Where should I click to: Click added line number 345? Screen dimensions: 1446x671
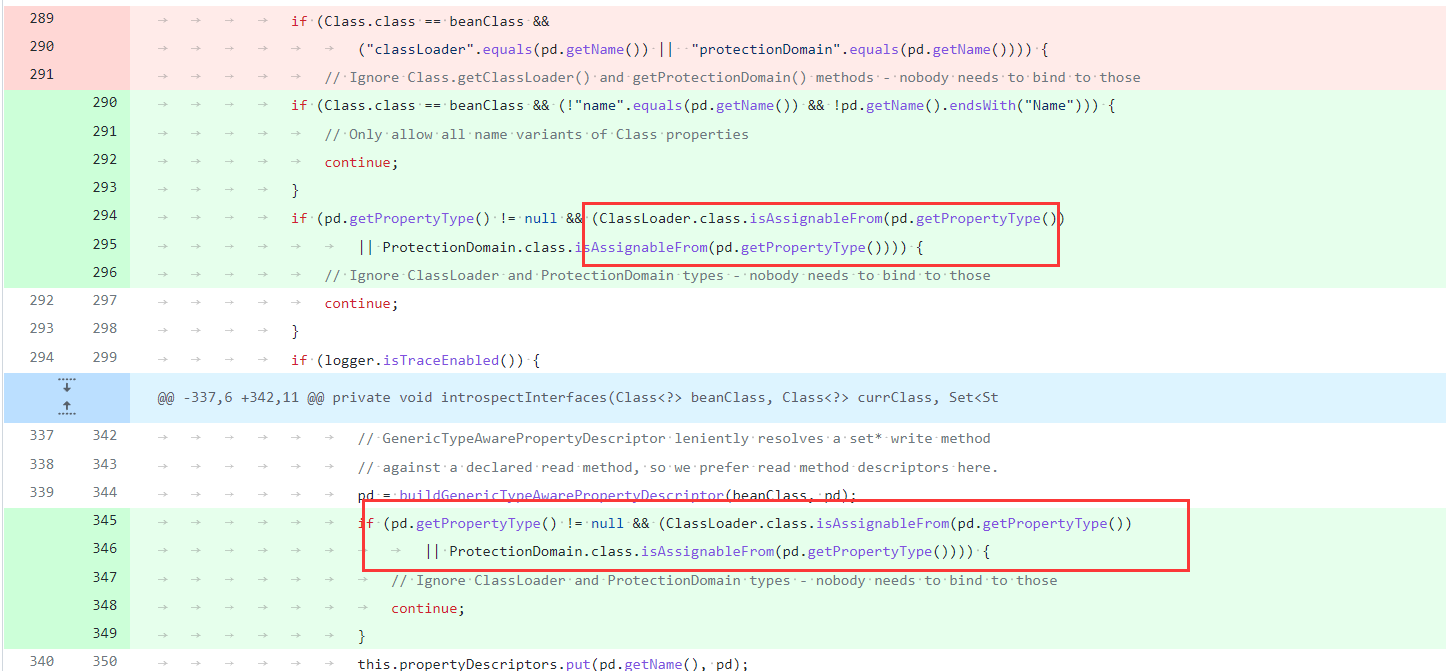coord(104,520)
